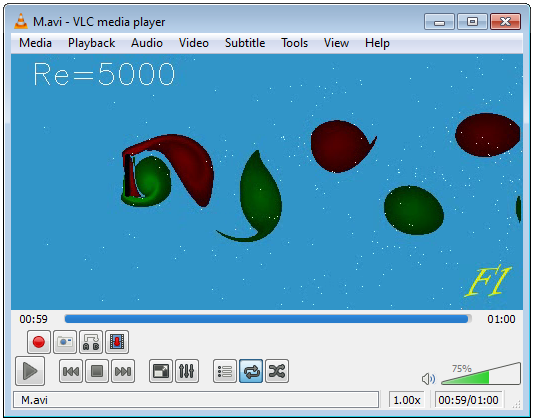Click the red Record button

[x=39, y=342]
